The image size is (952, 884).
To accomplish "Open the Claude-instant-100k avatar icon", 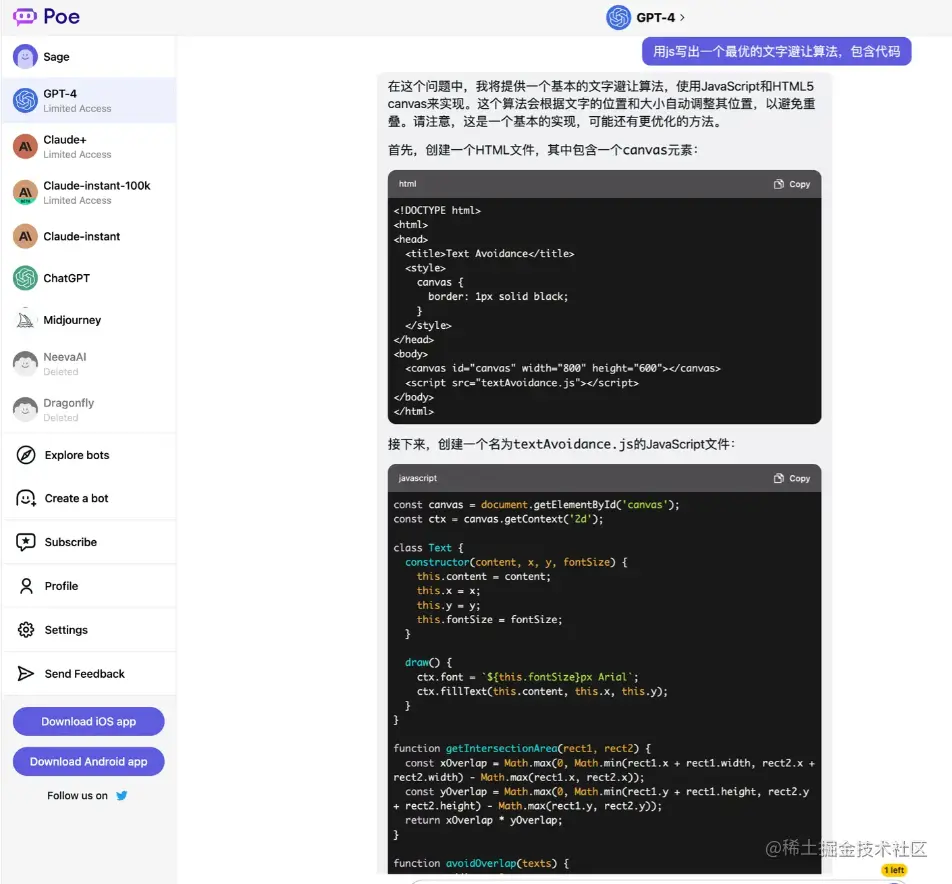I will tap(25, 192).
